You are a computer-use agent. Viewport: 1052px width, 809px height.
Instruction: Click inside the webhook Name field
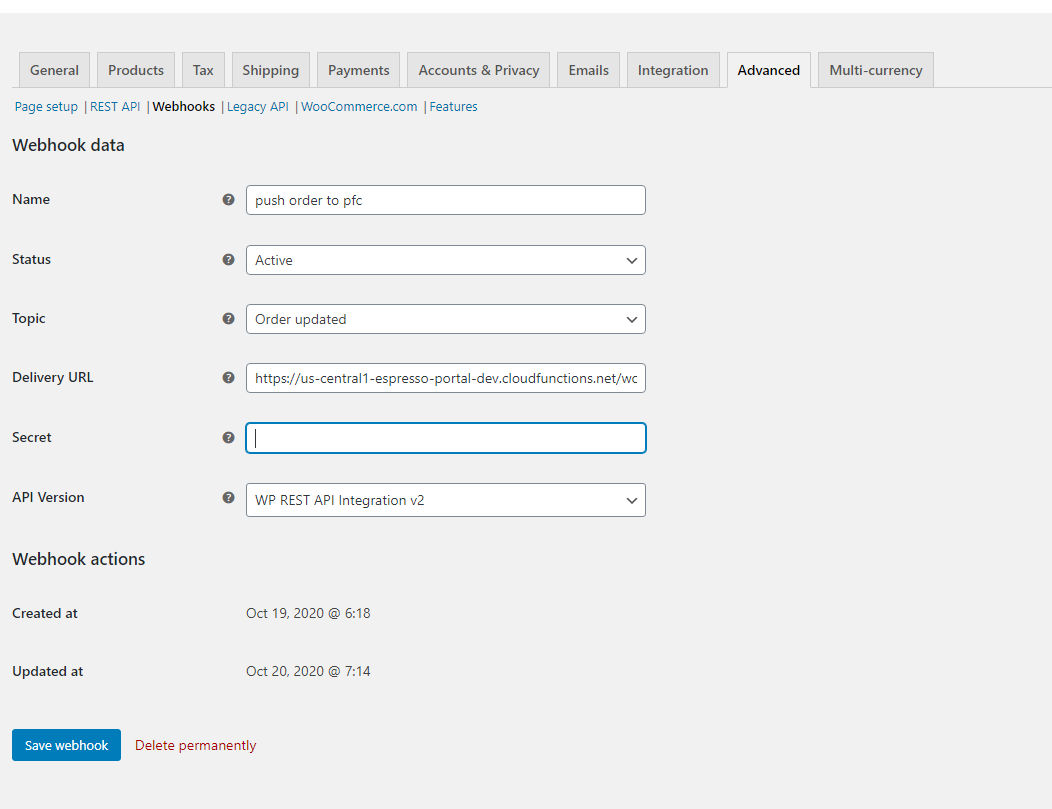point(445,199)
